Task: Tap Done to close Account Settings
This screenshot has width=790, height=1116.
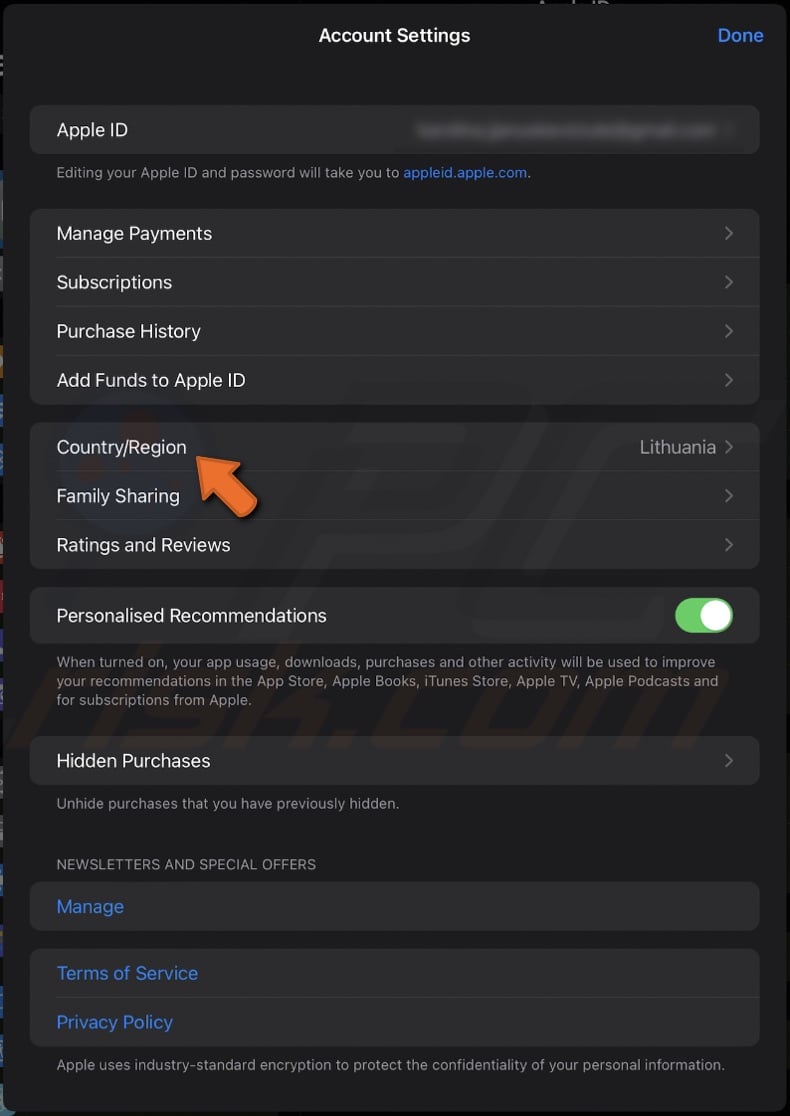Action: click(740, 35)
